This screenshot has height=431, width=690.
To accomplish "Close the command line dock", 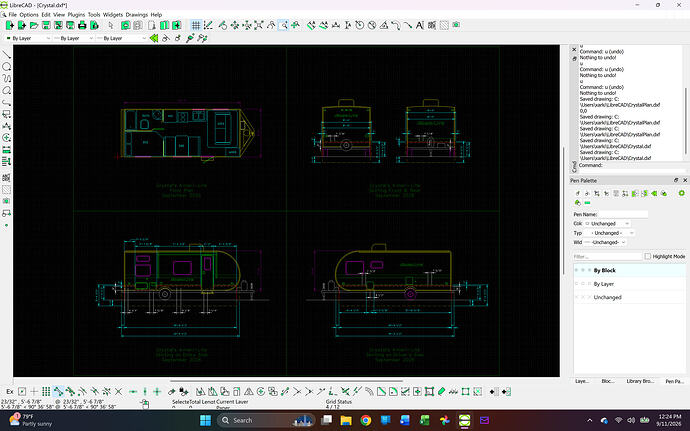I will 574,50.
